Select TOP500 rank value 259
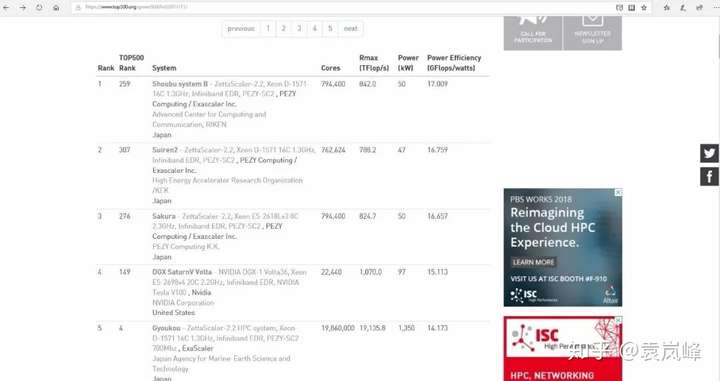Viewport: 720px width, 381px height. [x=124, y=84]
